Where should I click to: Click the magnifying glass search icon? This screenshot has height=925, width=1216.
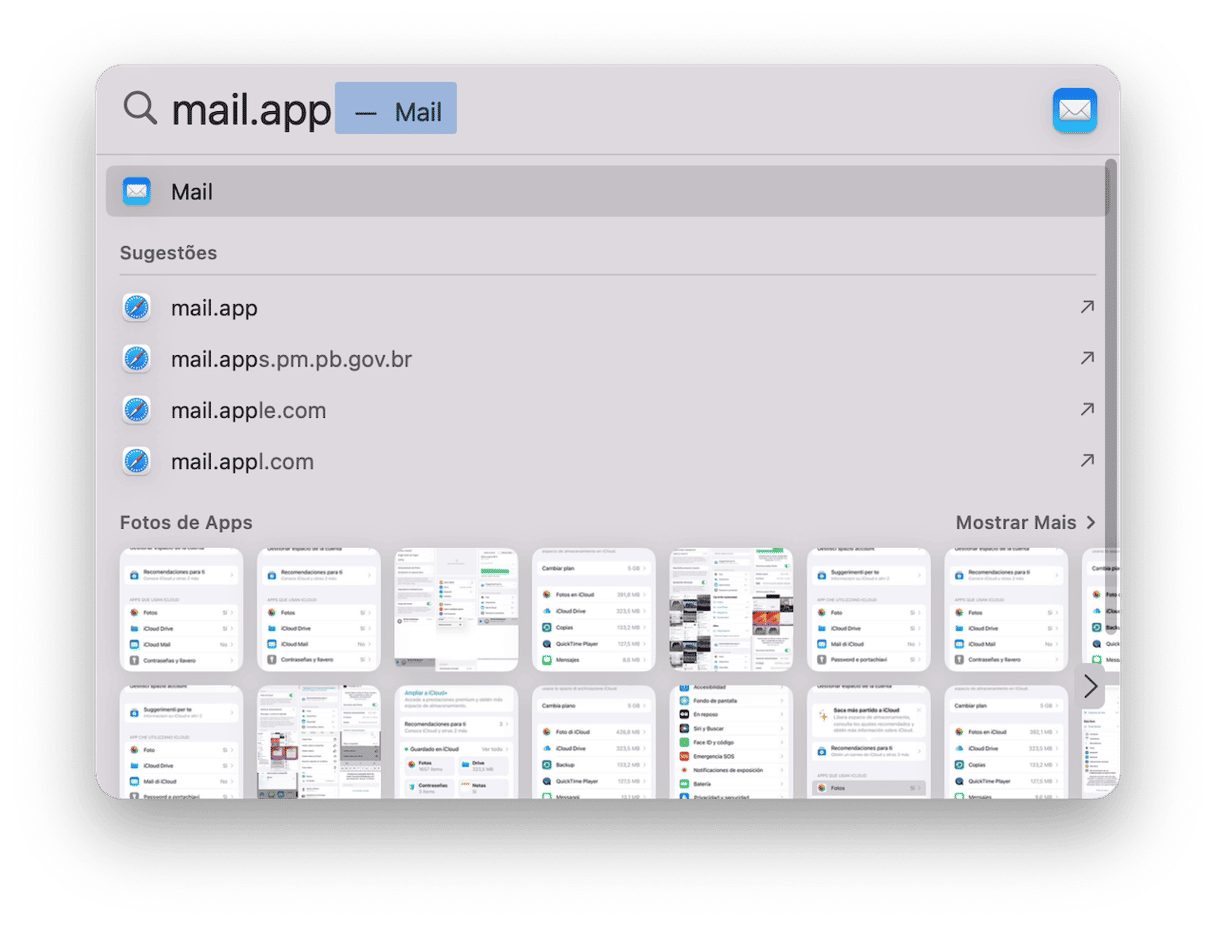(140, 108)
